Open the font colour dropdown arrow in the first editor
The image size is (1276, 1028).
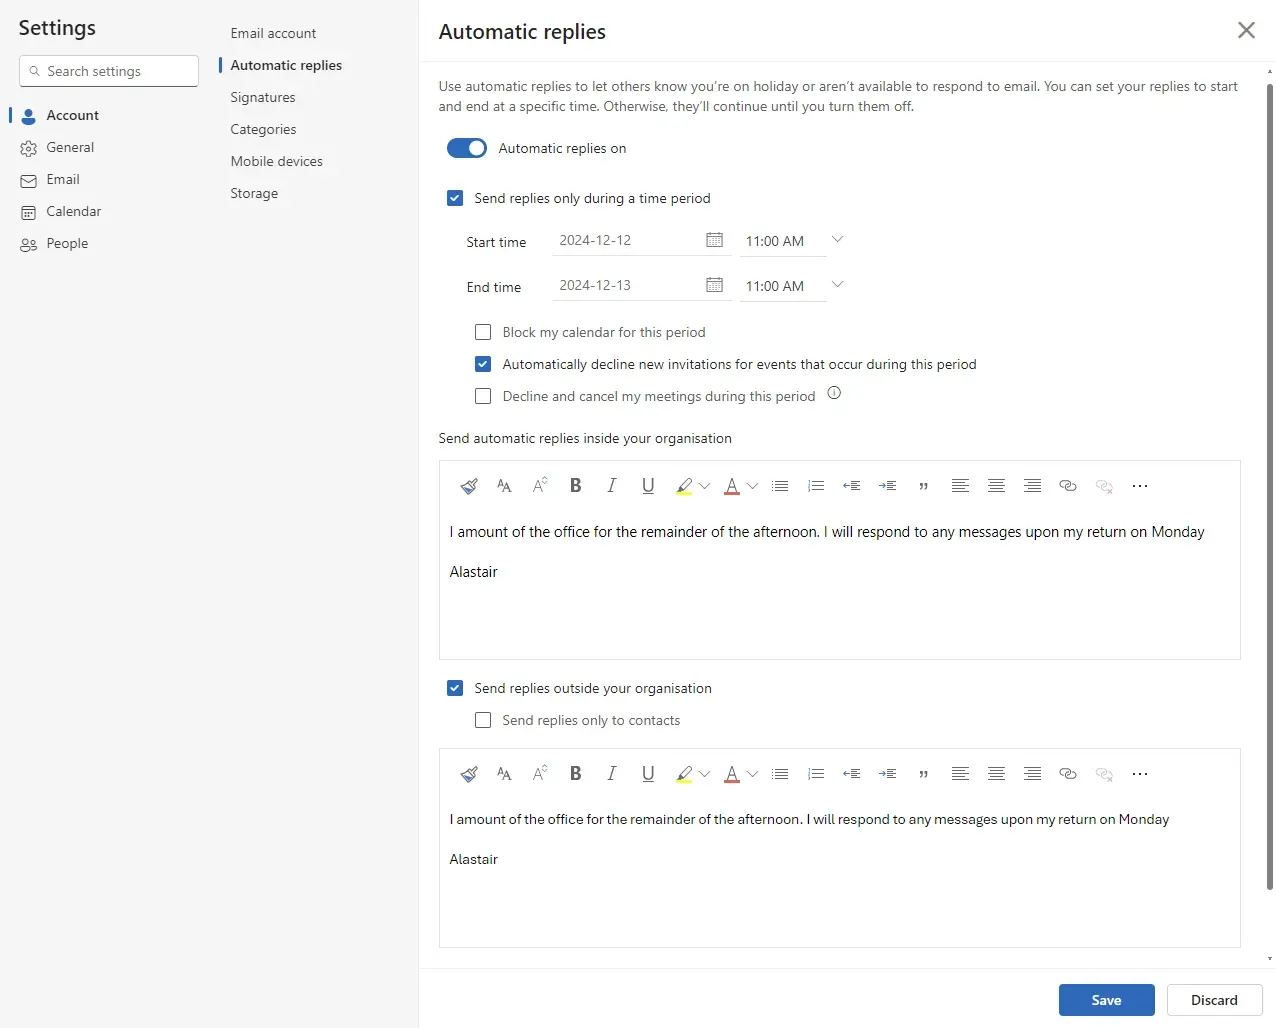pyautogui.click(x=753, y=486)
